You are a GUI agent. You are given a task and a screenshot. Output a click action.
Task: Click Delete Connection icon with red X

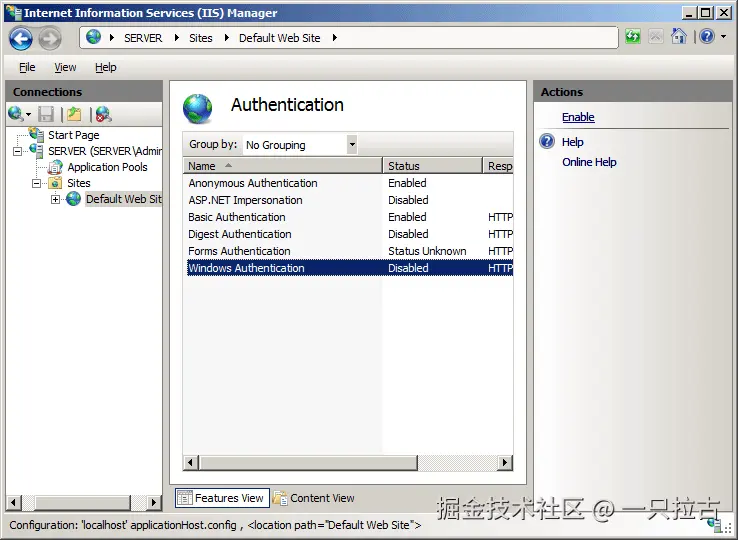(x=103, y=114)
